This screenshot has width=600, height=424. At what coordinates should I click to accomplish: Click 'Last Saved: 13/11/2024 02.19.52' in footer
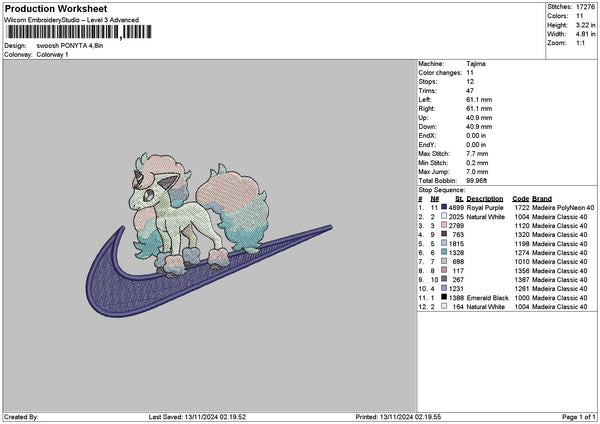coord(197,417)
